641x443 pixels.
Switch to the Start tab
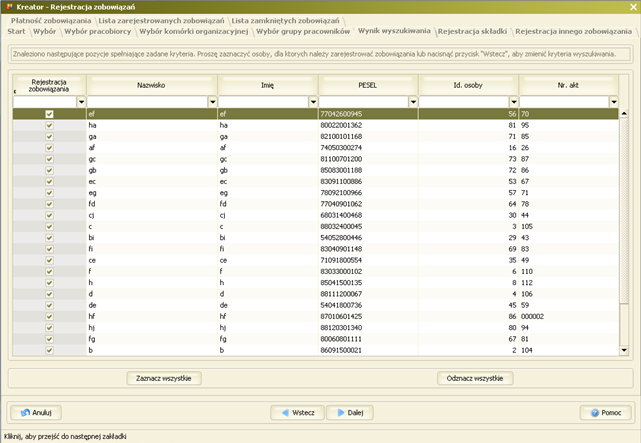(x=16, y=31)
